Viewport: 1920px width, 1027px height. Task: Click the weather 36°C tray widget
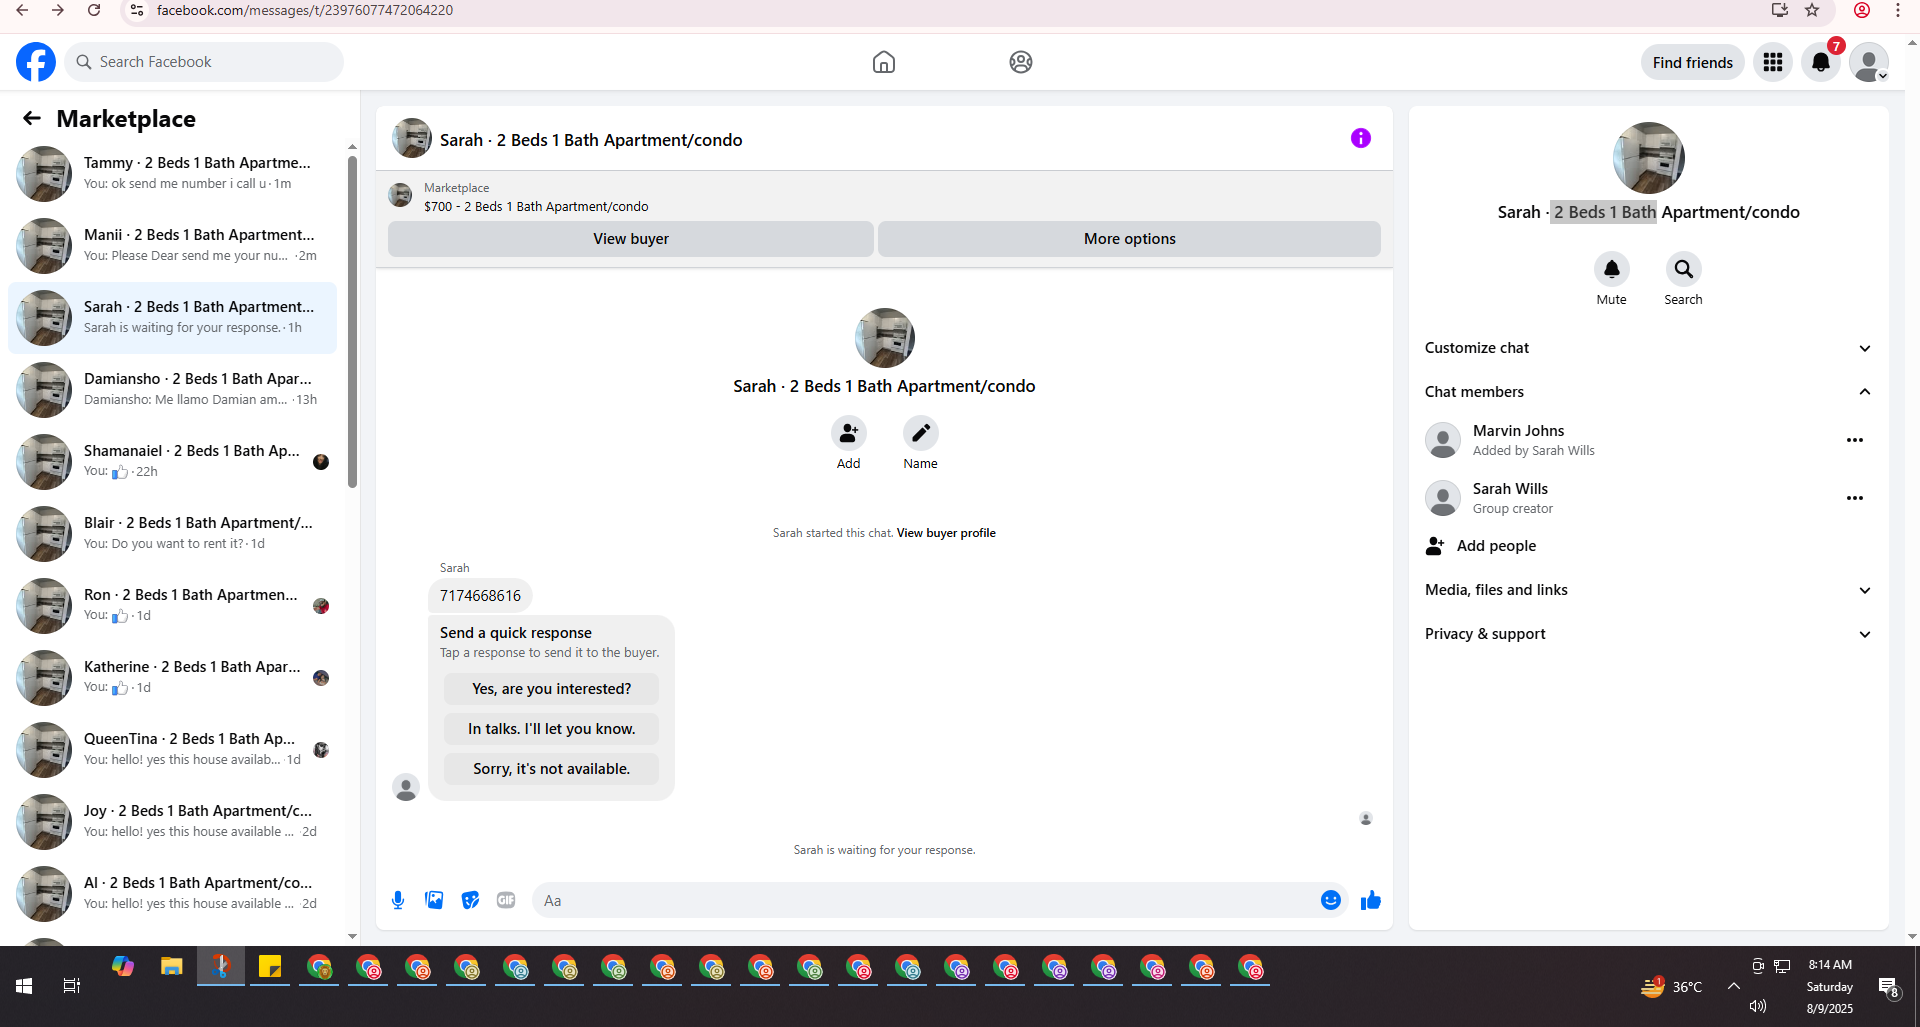click(x=1671, y=987)
